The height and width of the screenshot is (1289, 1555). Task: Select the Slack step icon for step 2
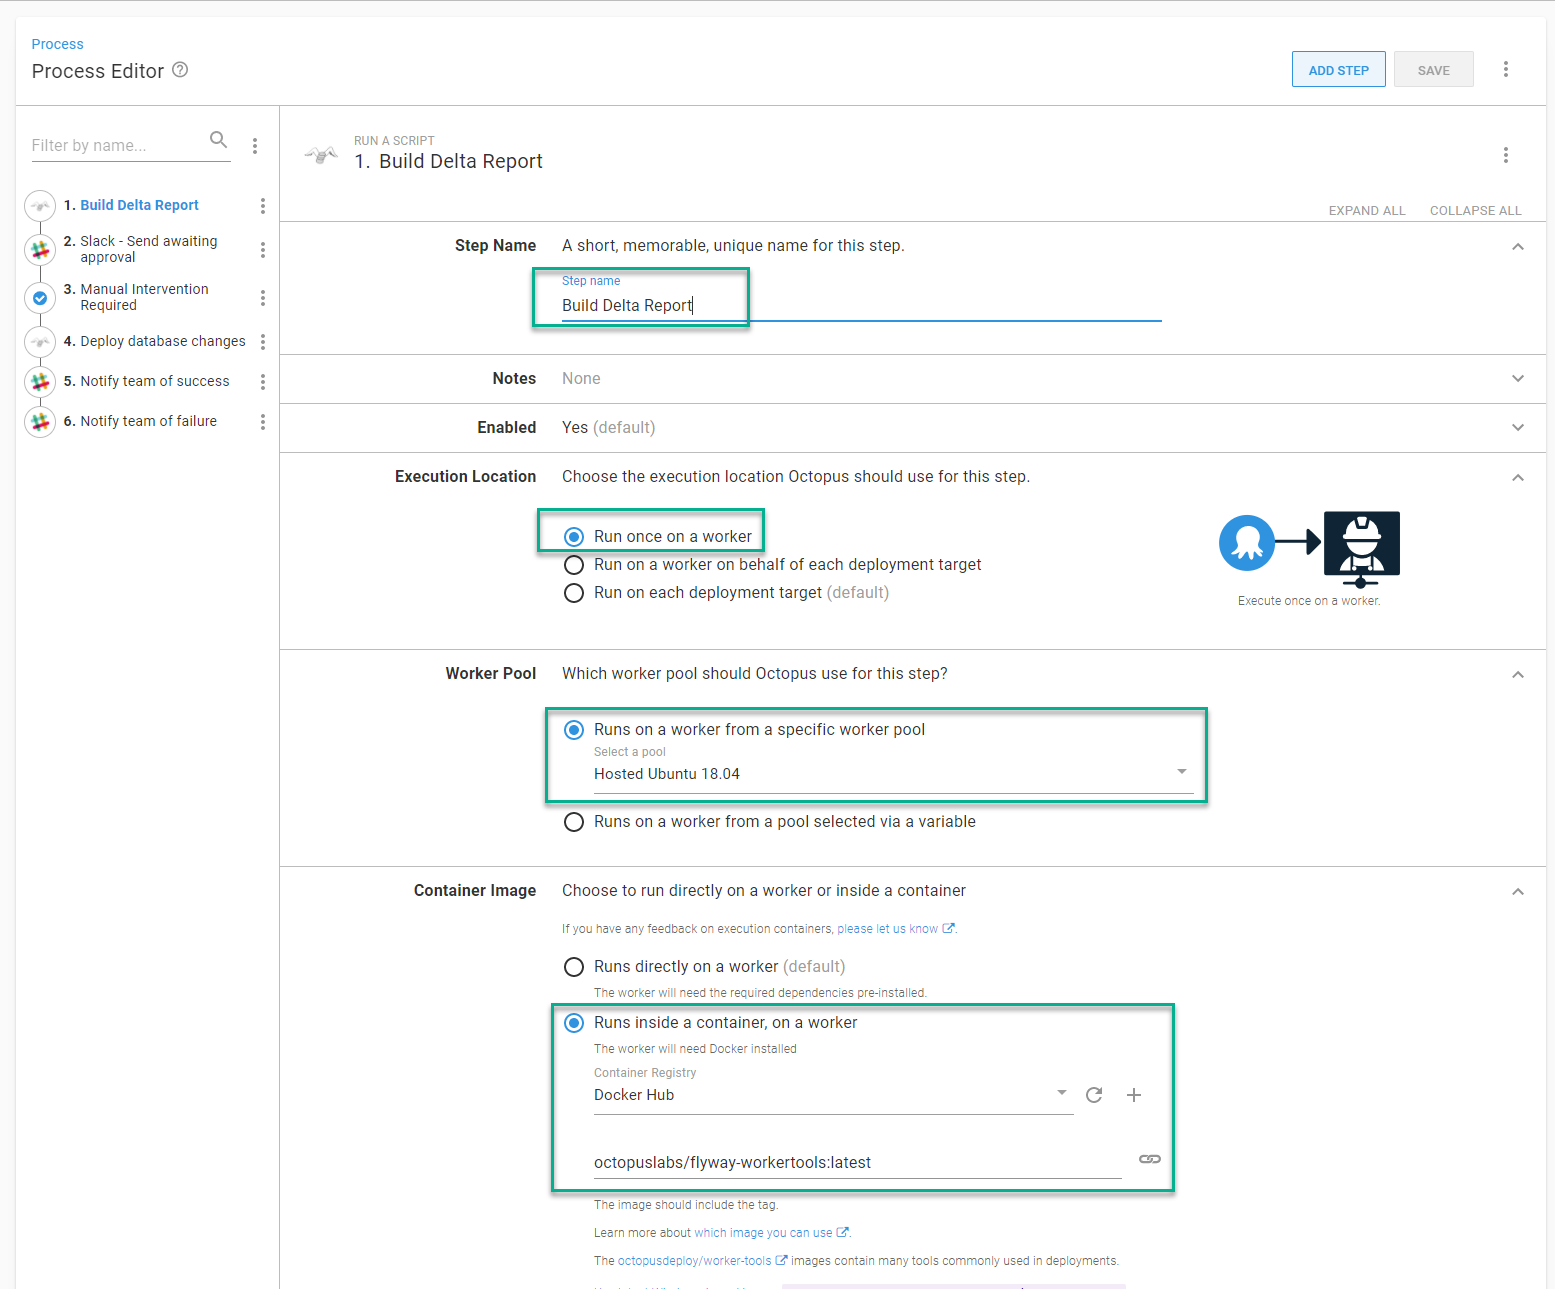[40, 249]
